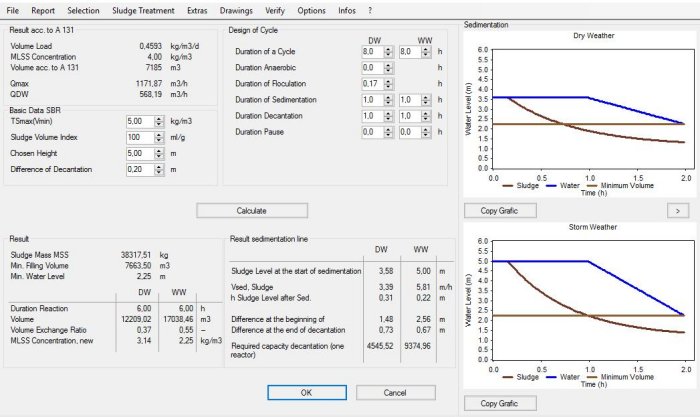The image size is (700, 417).
Task: Copy the Storm Weather chart with Copy Grafic
Action: pos(501,403)
